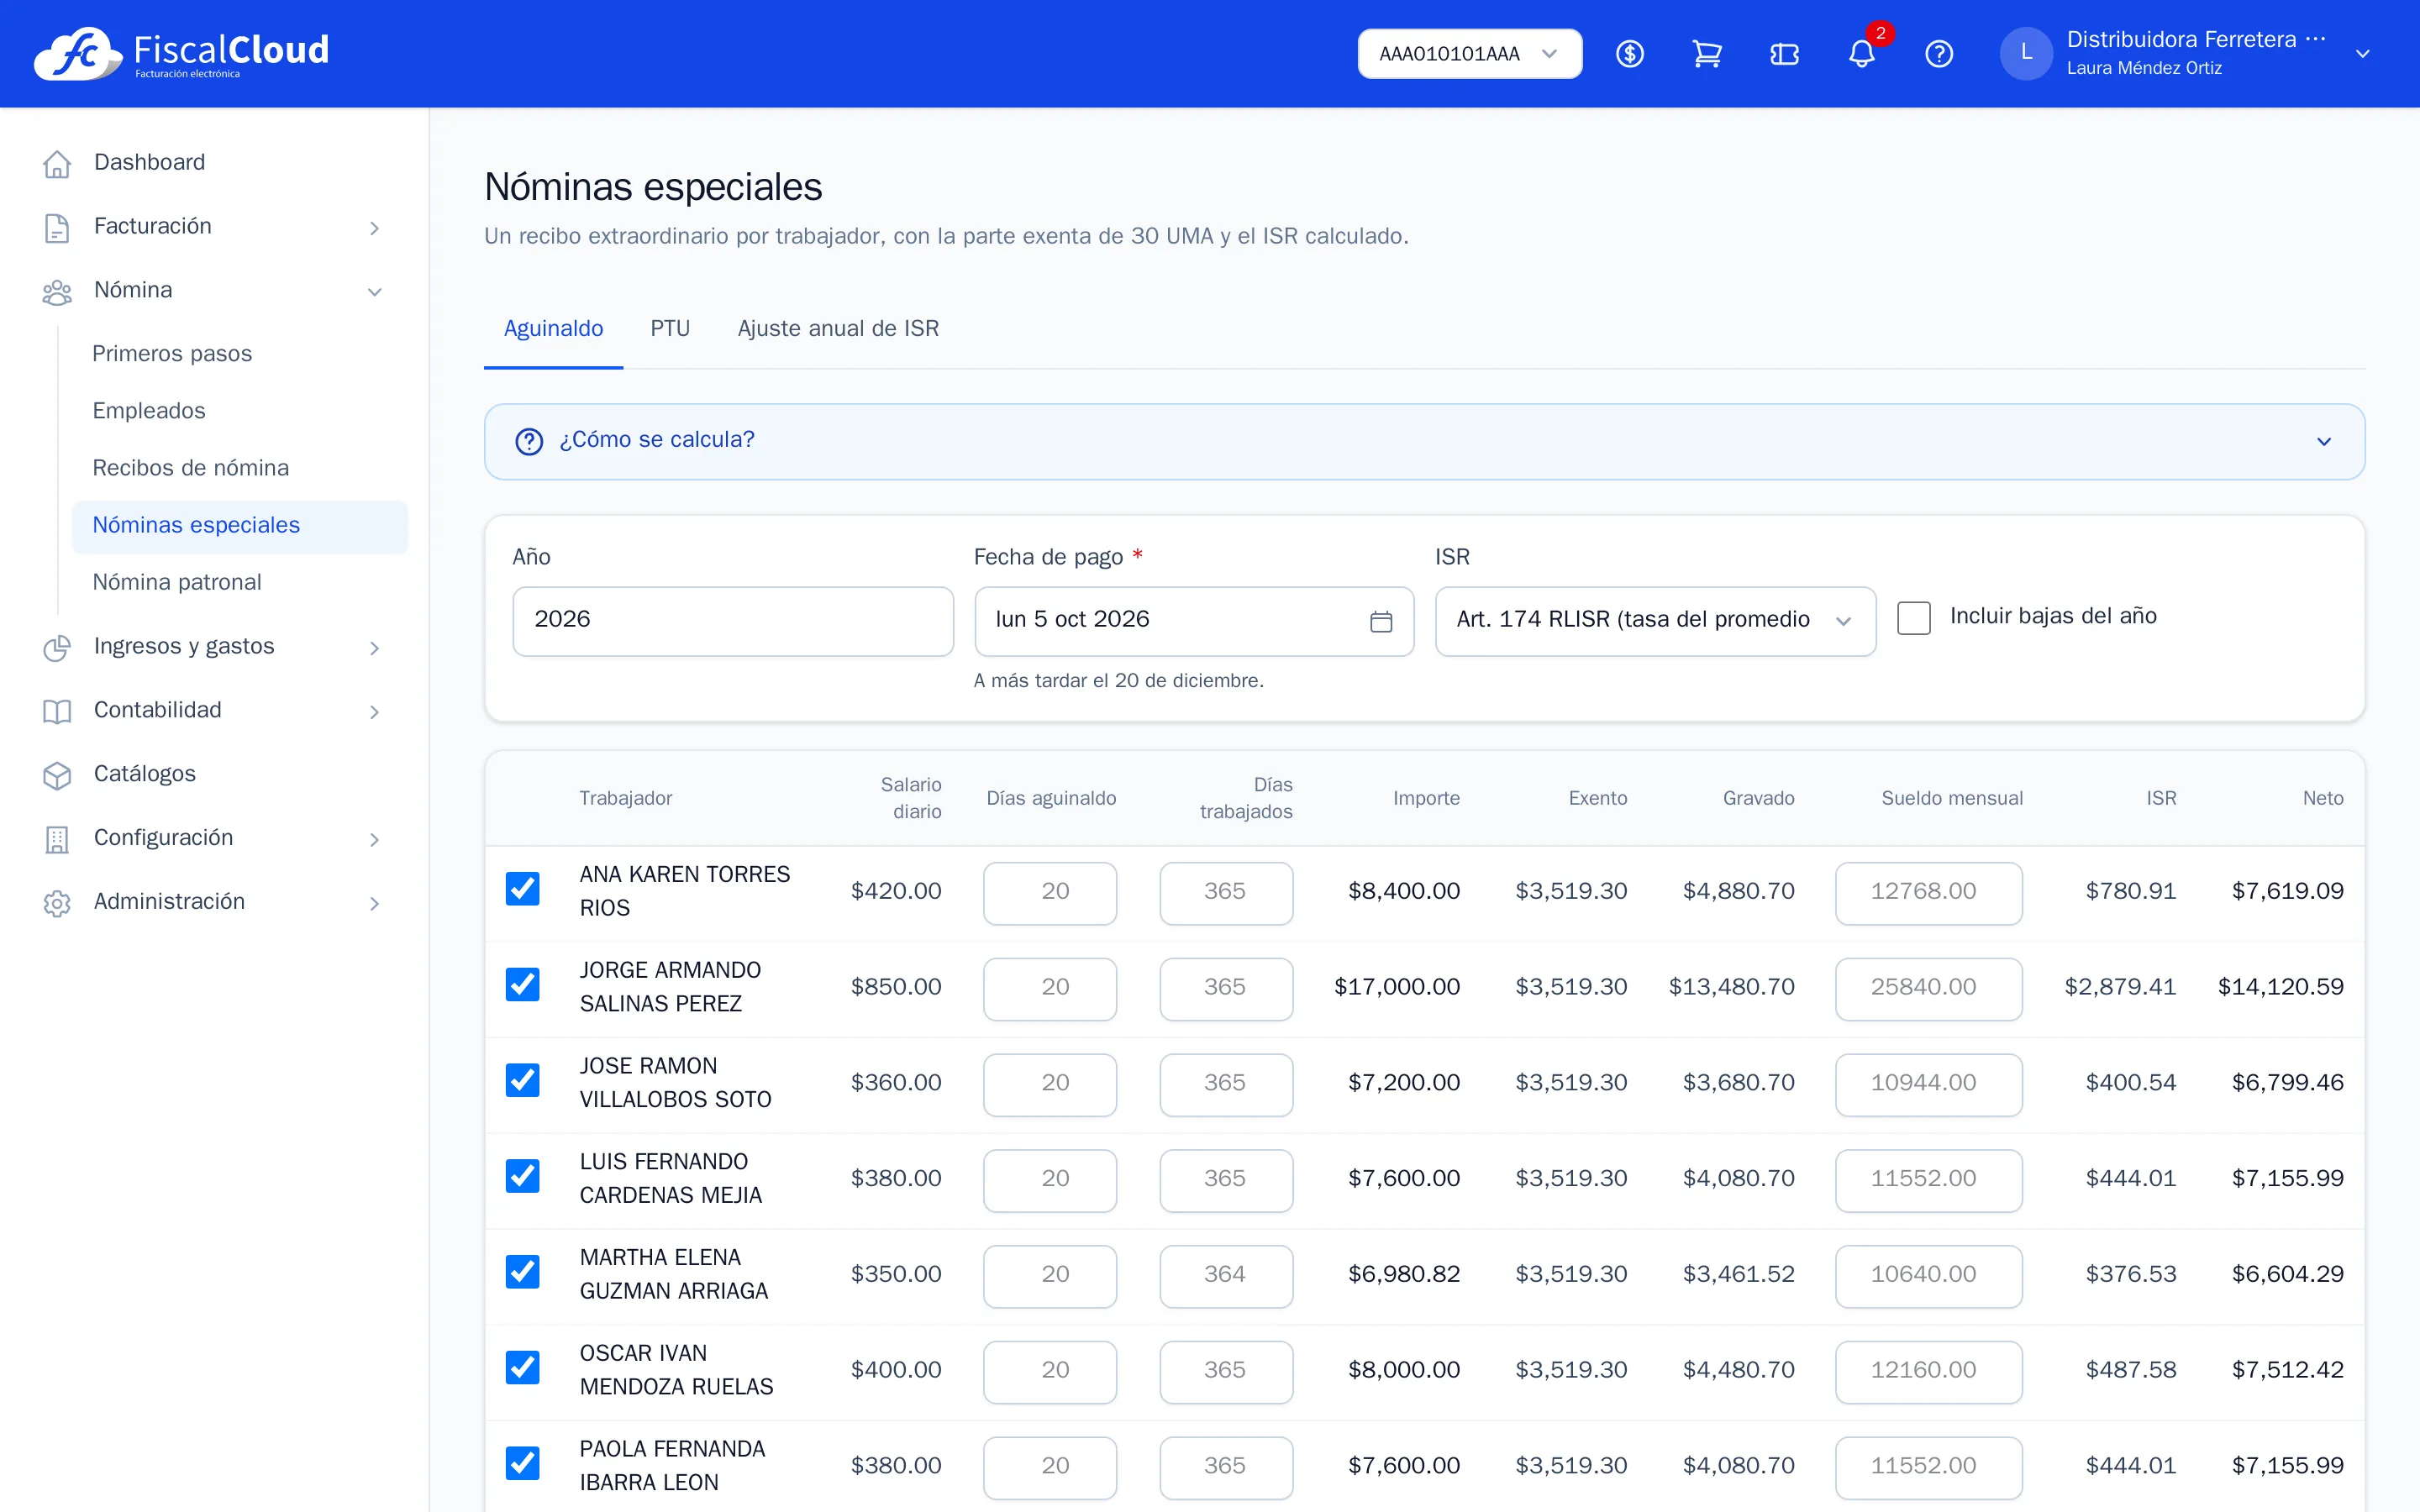This screenshot has height=1512, width=2420.
Task: Edit Sueldo mensual 12768.00 for Ana Karen
Action: pyautogui.click(x=1928, y=893)
